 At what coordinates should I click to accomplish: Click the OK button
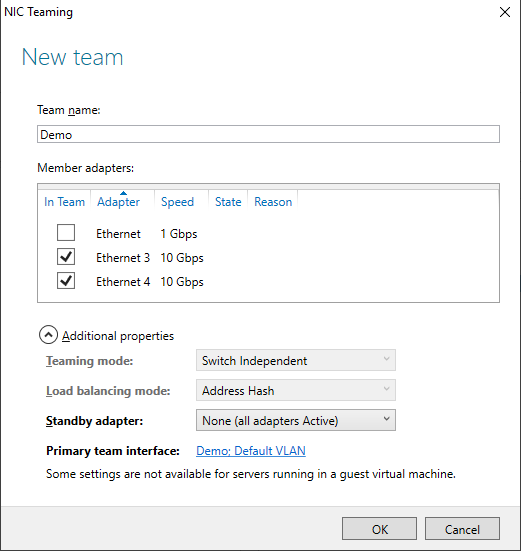pos(379,529)
